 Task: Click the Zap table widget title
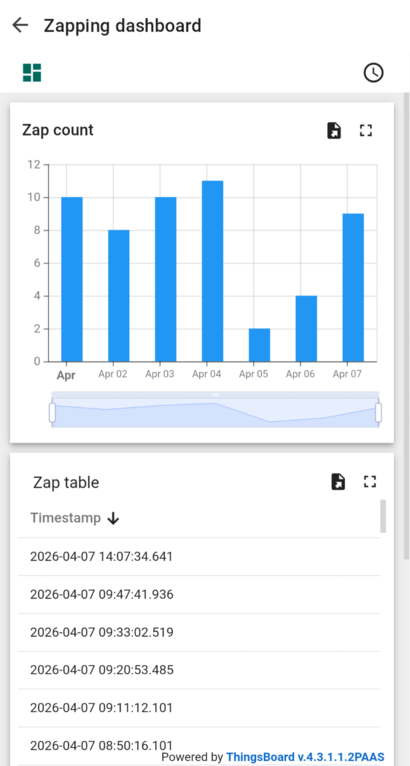[x=66, y=483]
